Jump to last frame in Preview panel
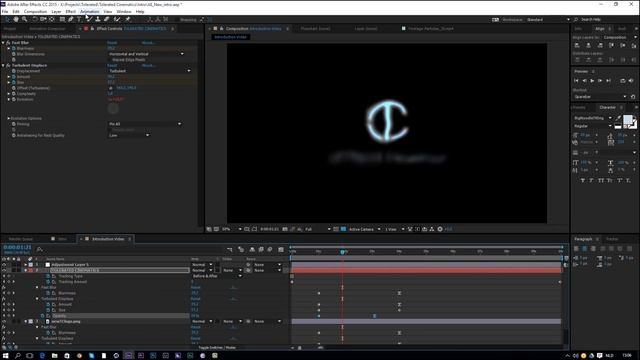This screenshot has height=360, width=640. tap(608, 81)
